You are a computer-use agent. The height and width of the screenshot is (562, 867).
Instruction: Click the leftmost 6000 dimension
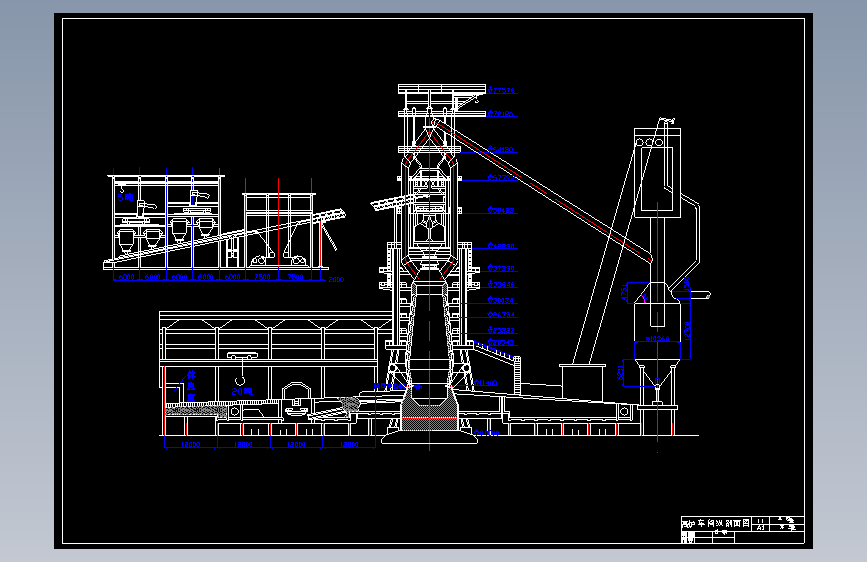[127, 277]
